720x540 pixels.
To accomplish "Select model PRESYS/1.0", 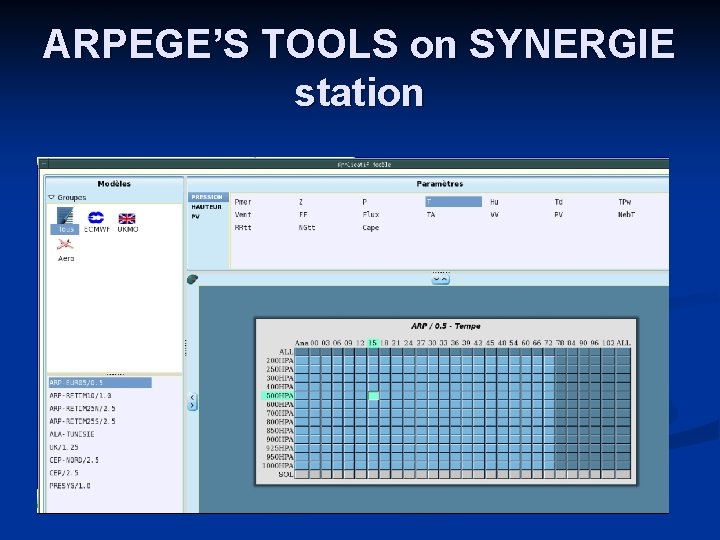I will pos(70,485).
